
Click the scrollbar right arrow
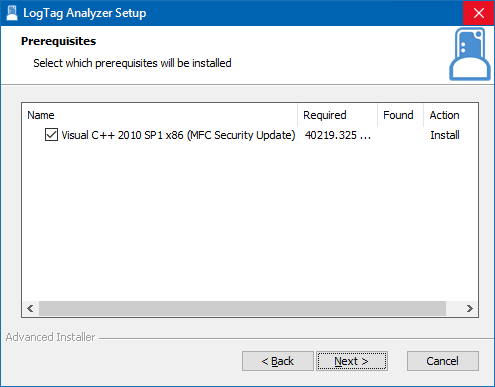pos(470,308)
